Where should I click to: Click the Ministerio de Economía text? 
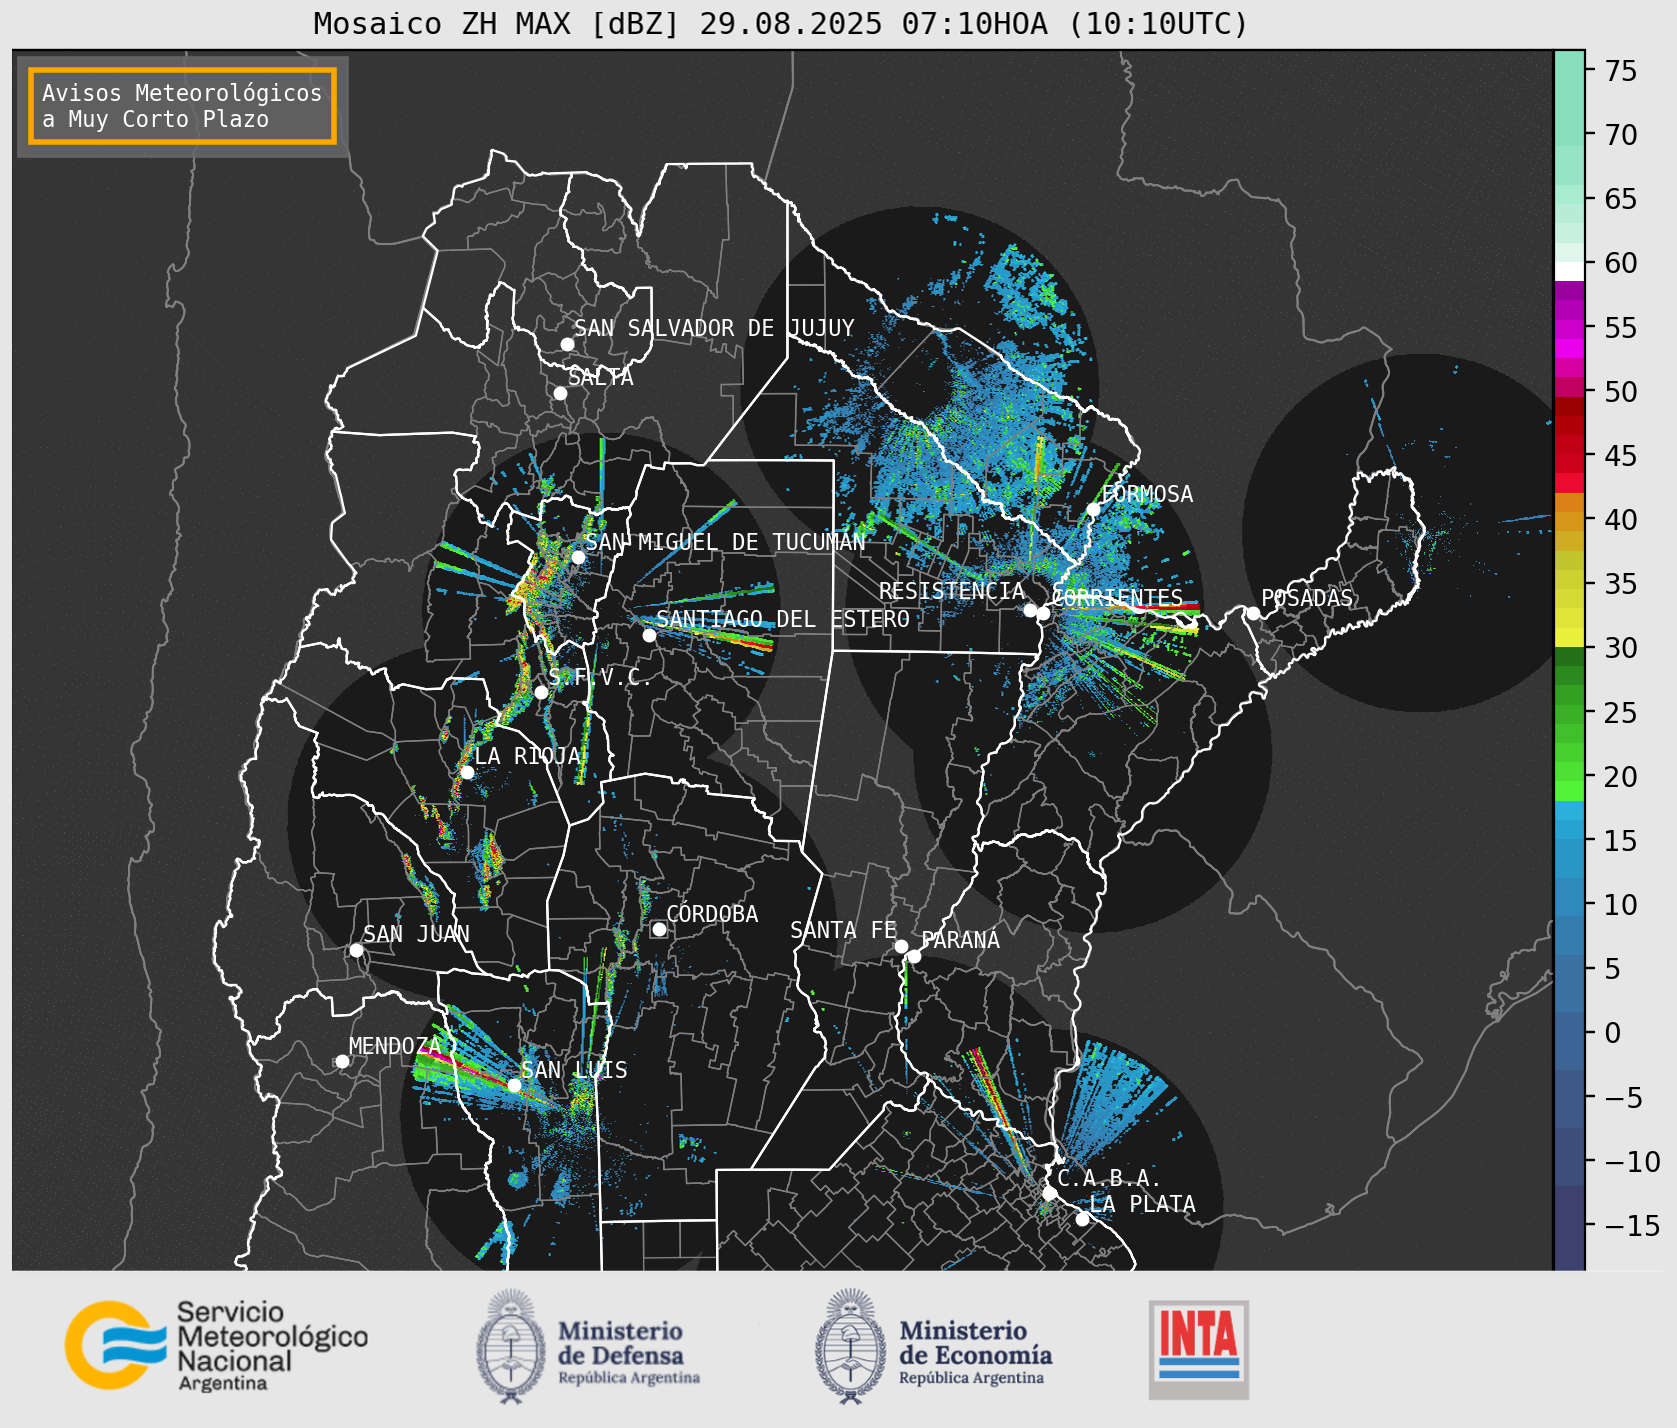(975, 1355)
